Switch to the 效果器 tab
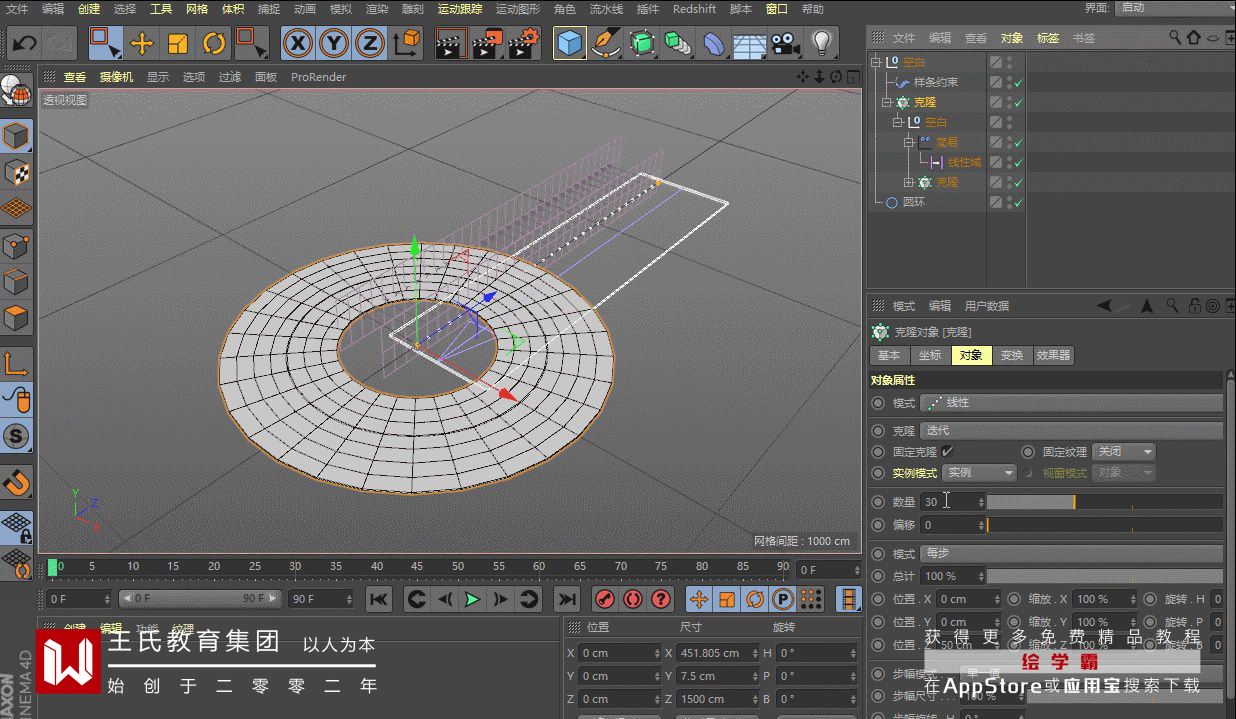 (1053, 355)
